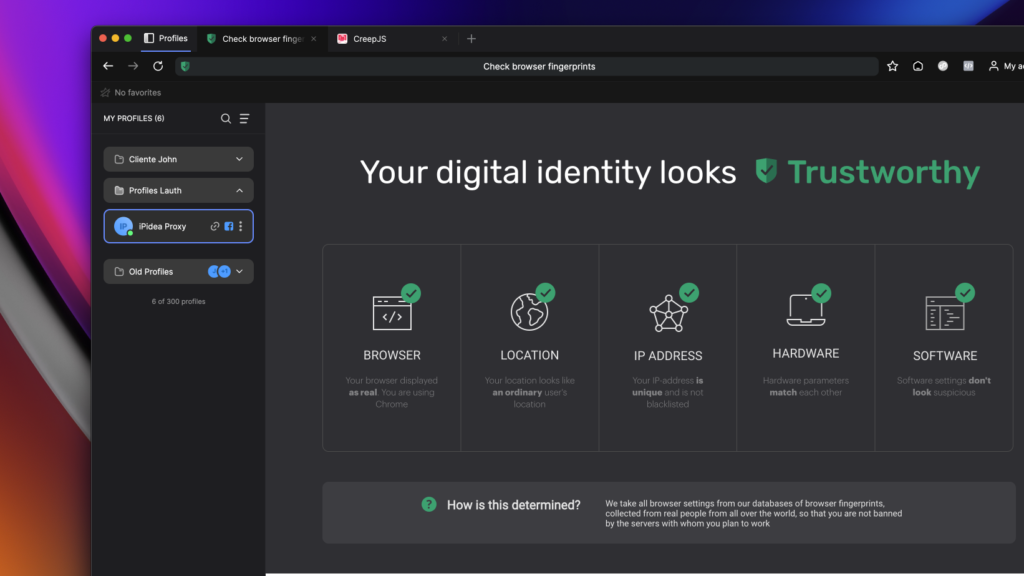Click the link icon on iPidea Proxy
The width and height of the screenshot is (1024, 576).
214,227
